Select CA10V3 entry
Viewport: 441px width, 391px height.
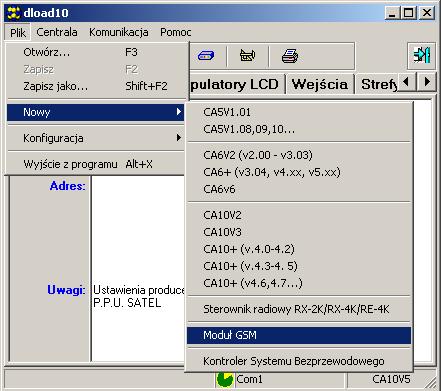[299, 232]
